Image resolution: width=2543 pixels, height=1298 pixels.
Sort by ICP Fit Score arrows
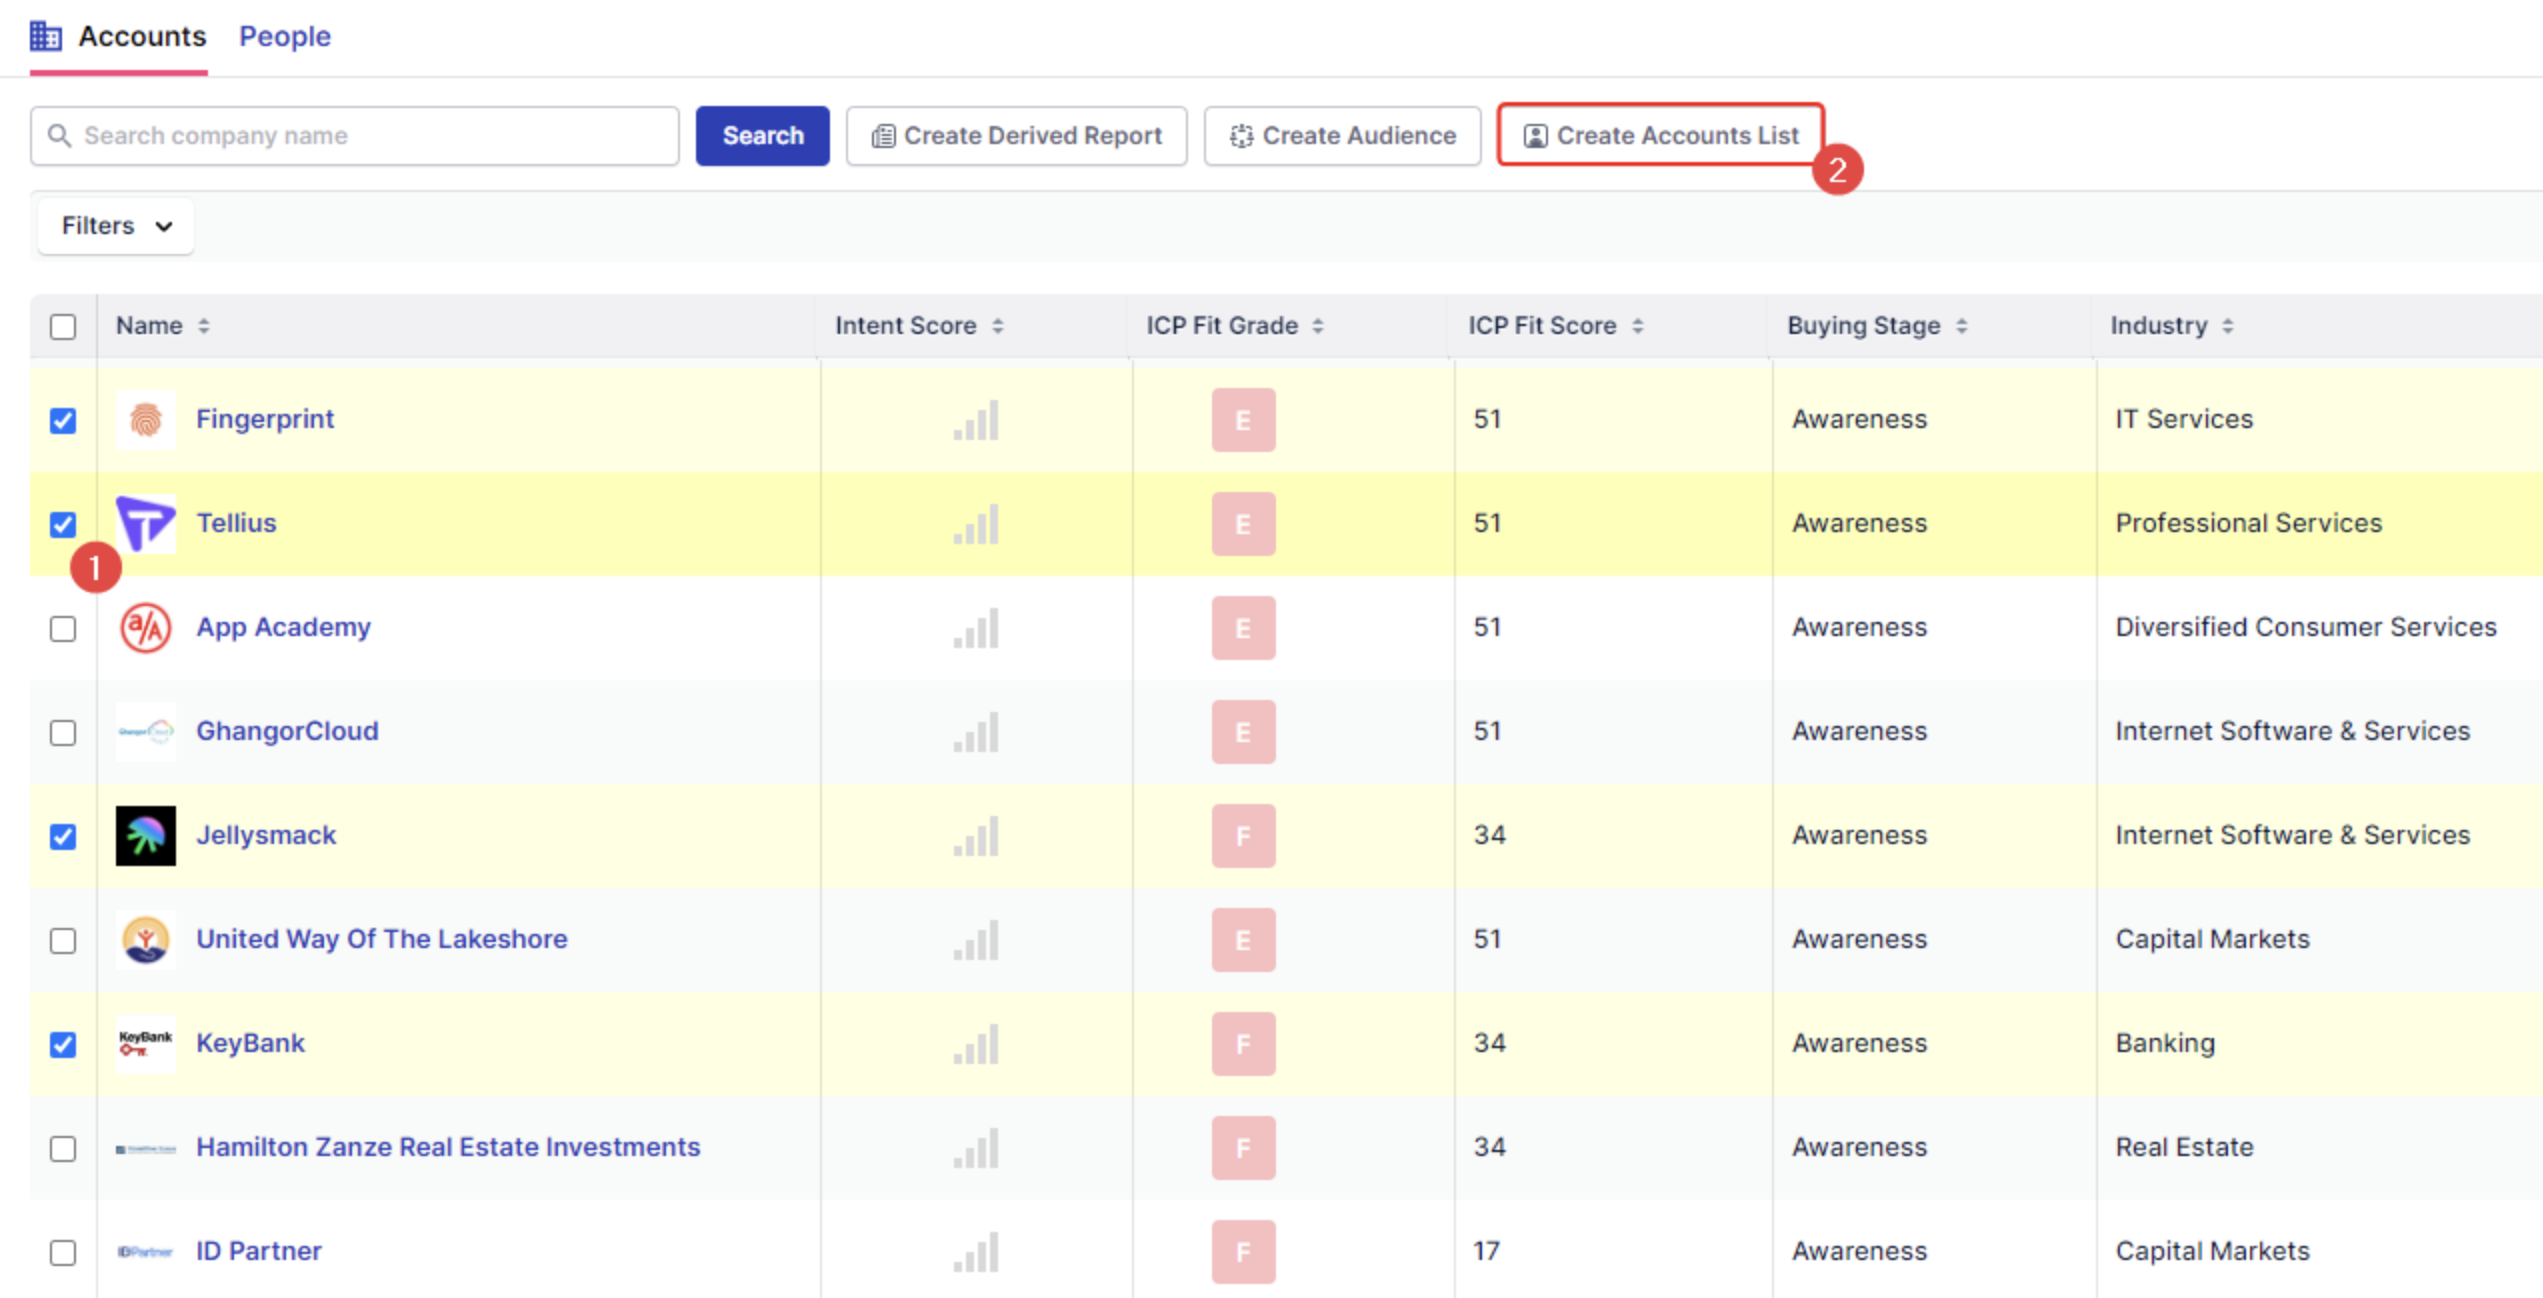click(1638, 326)
